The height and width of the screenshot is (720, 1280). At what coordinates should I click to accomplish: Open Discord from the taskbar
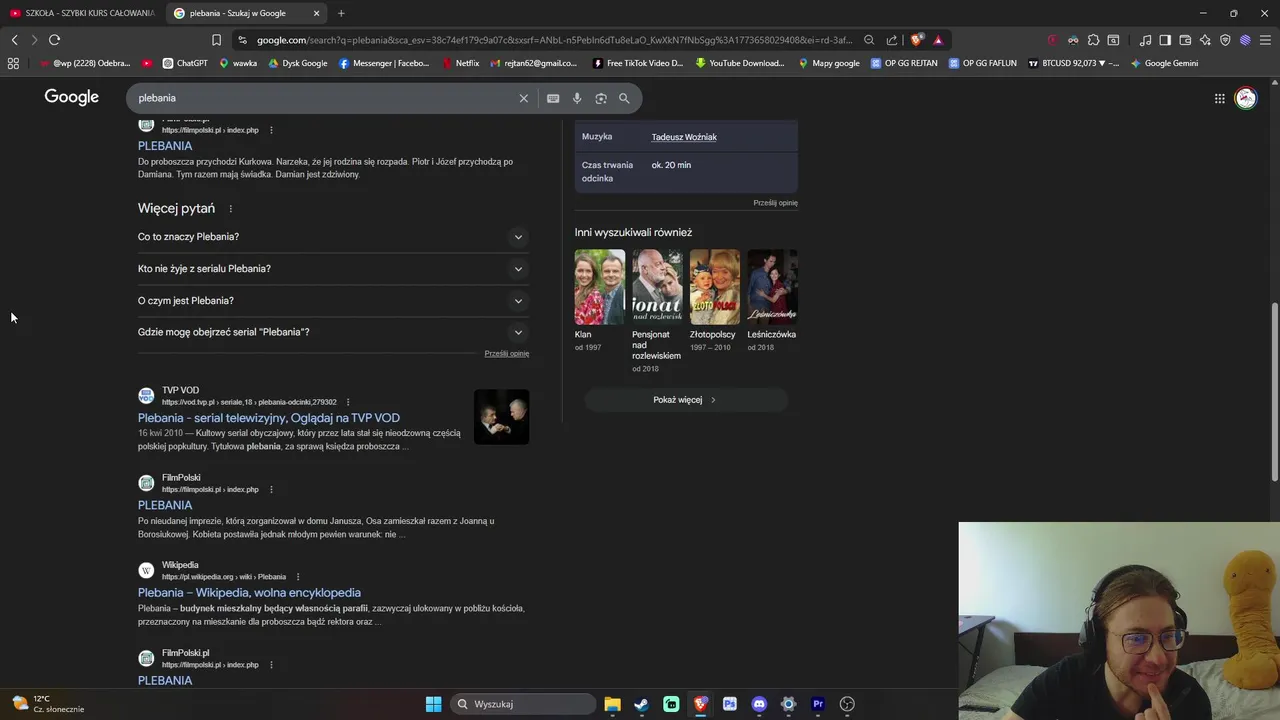(x=759, y=704)
